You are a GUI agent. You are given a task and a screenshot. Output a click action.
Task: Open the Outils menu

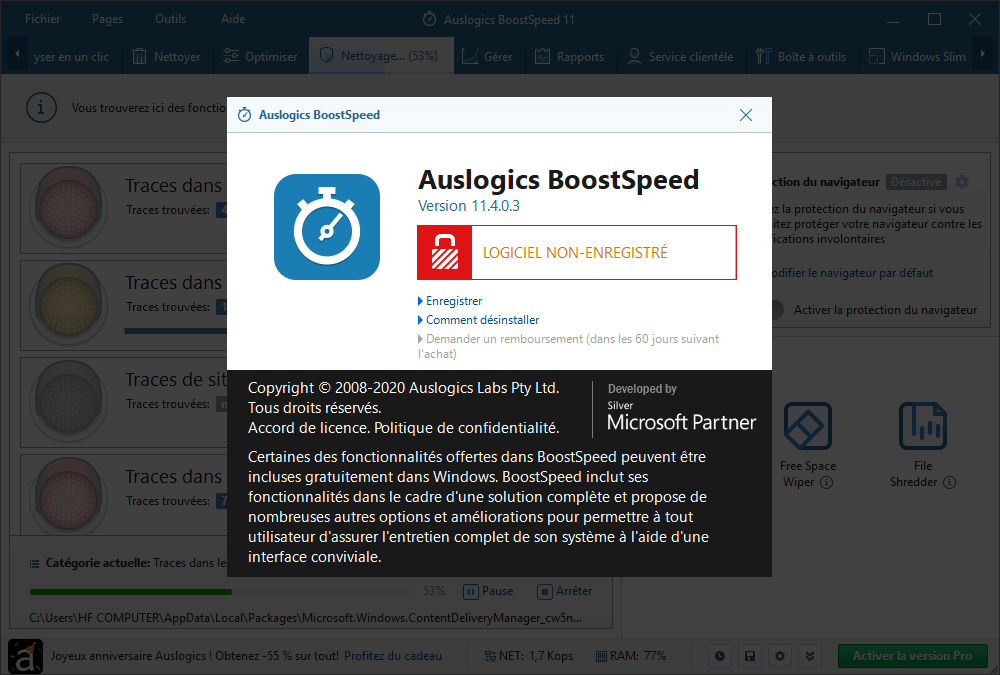170,19
